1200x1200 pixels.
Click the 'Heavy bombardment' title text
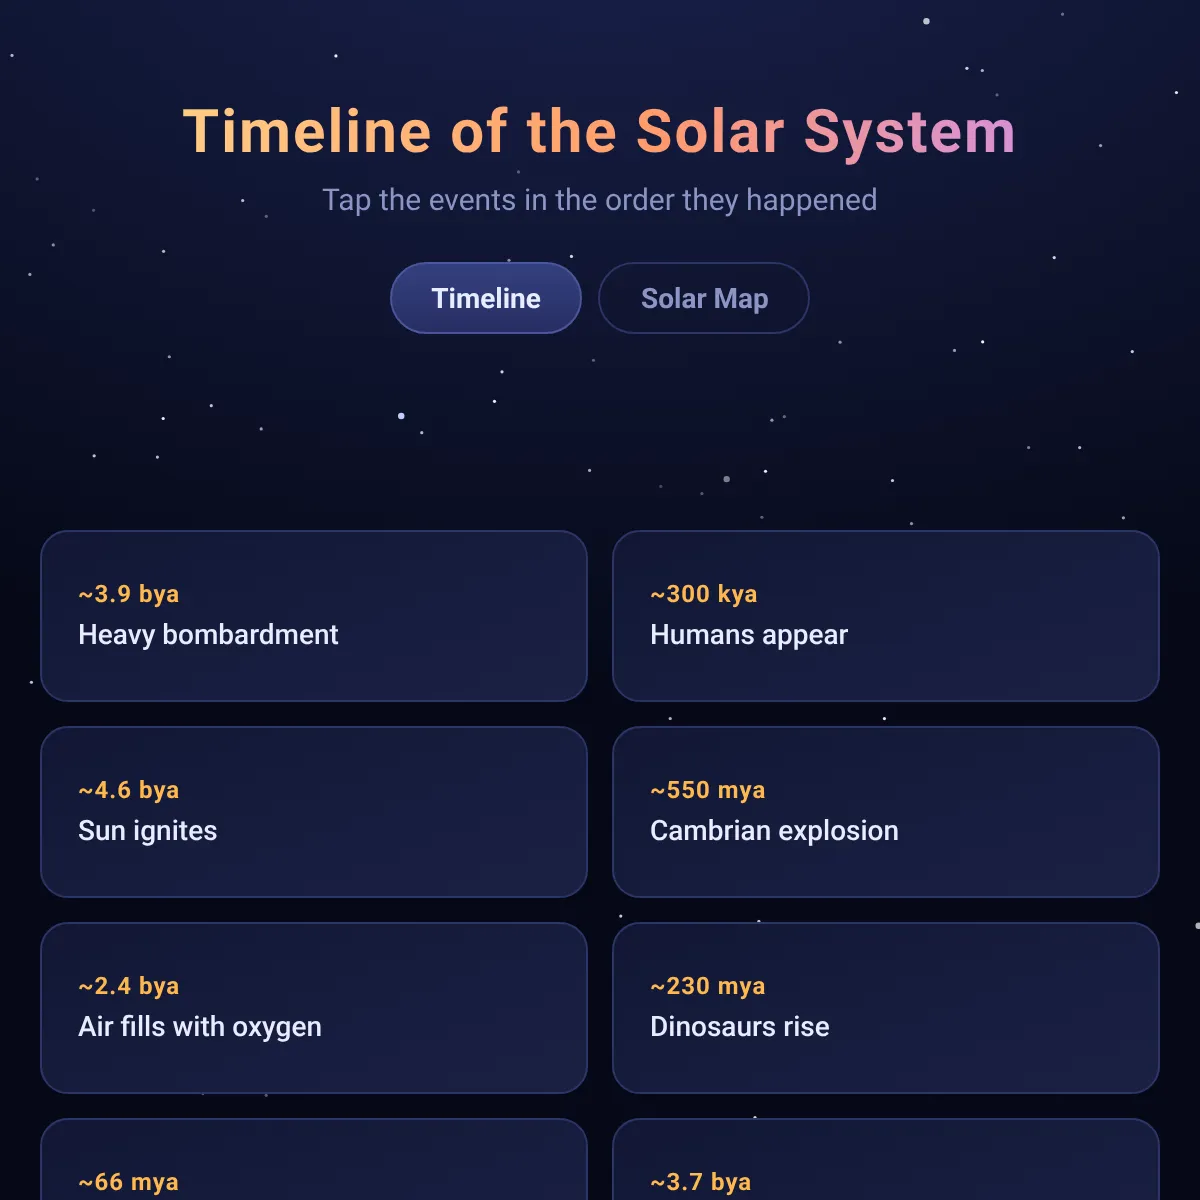click(208, 635)
